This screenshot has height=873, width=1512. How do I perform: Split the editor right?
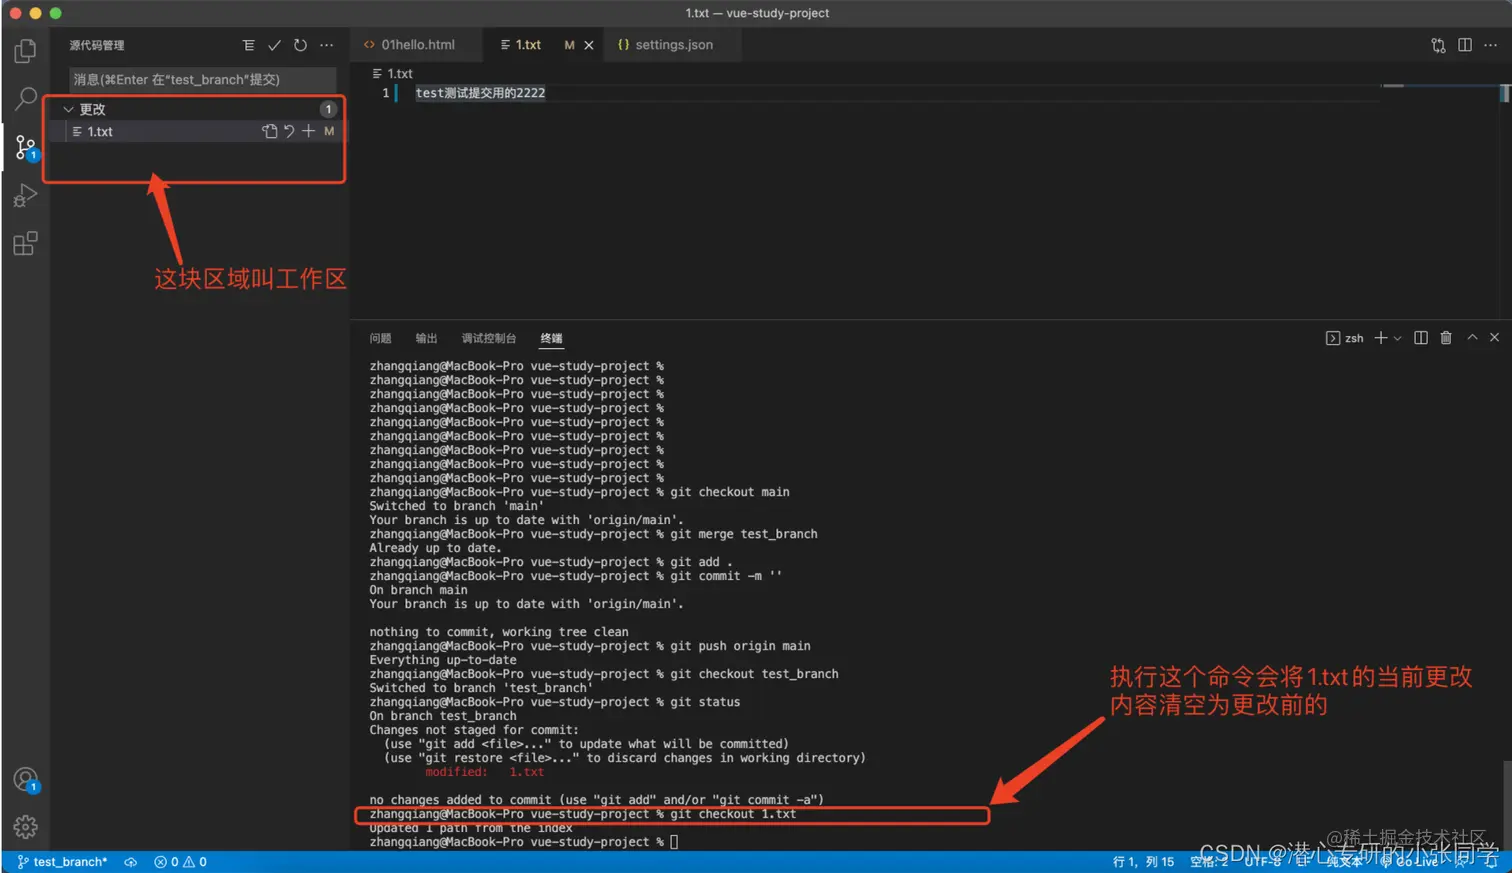(x=1464, y=45)
